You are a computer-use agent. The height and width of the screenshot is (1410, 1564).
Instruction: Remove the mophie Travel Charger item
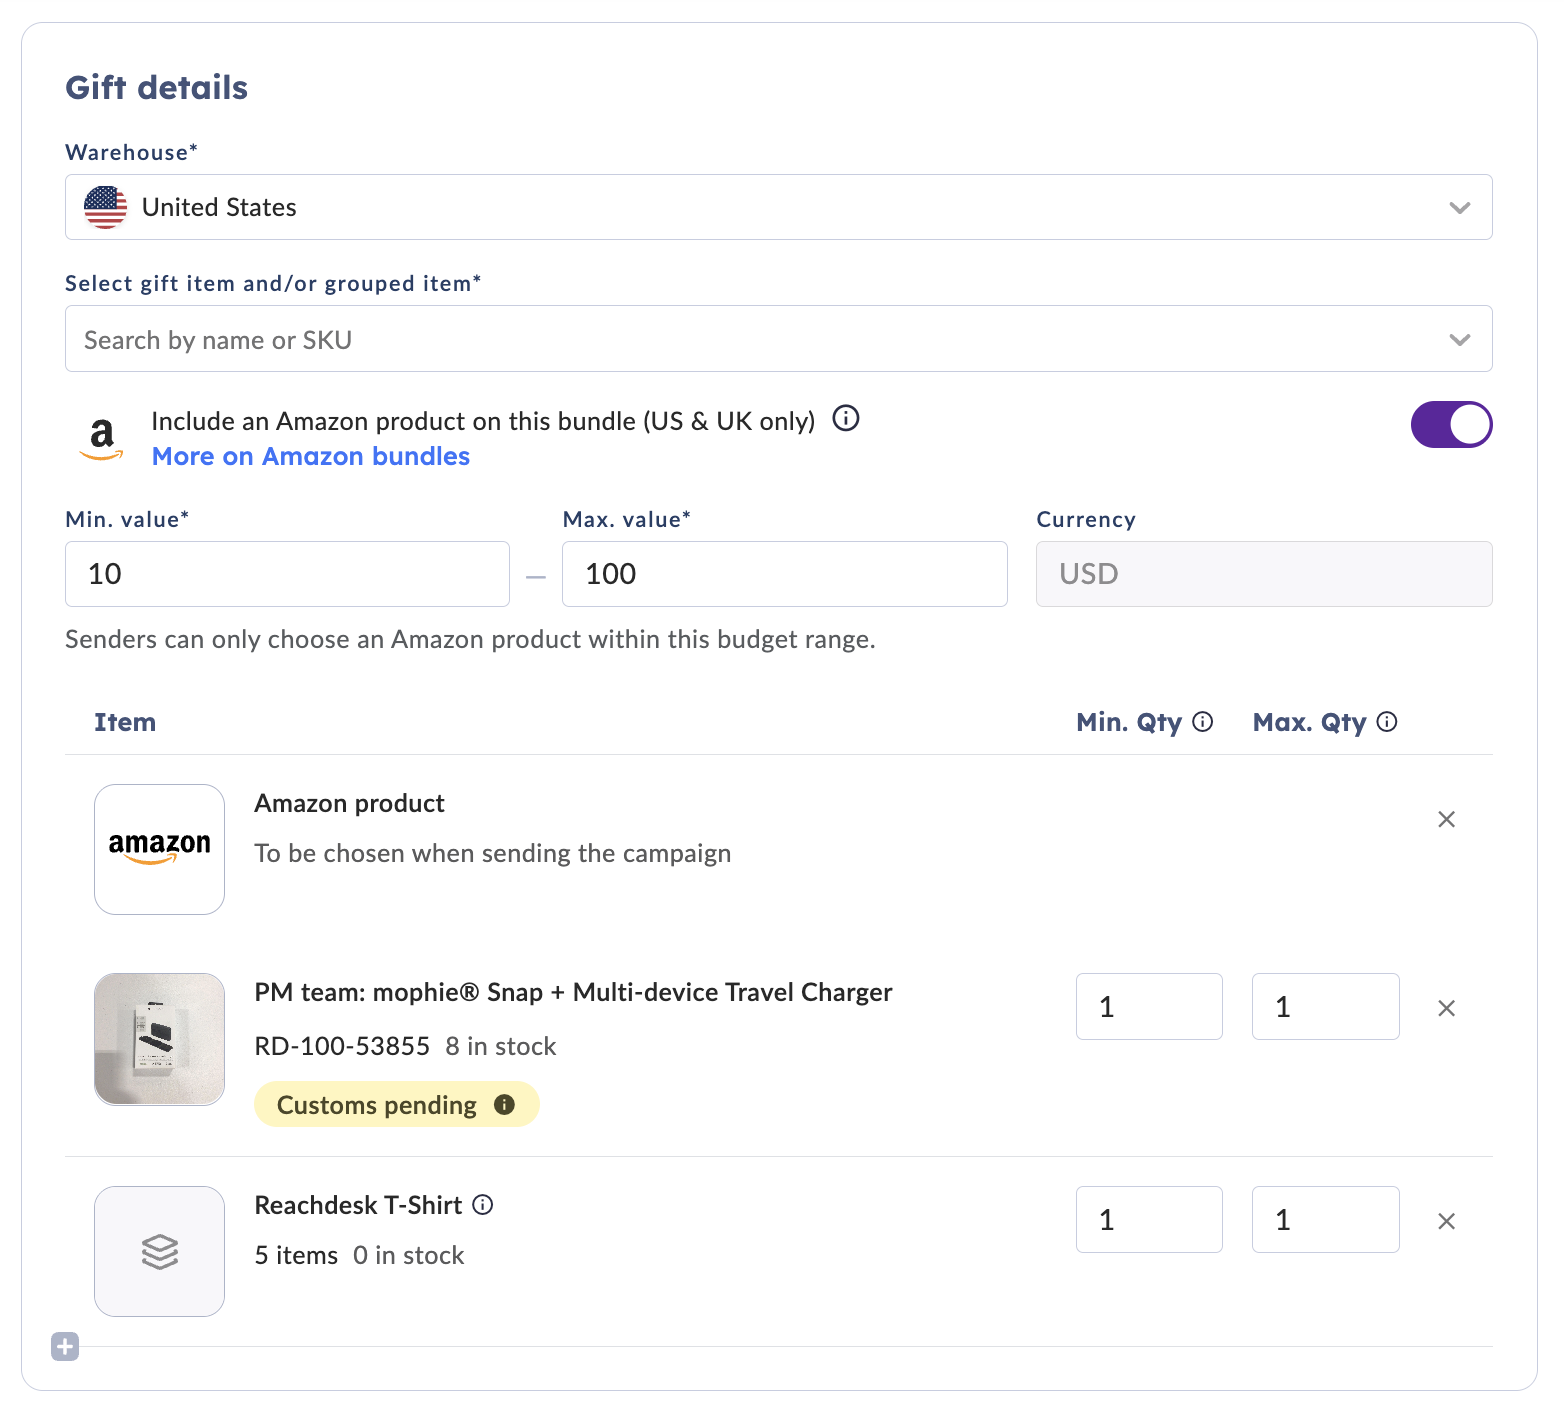point(1446,1008)
